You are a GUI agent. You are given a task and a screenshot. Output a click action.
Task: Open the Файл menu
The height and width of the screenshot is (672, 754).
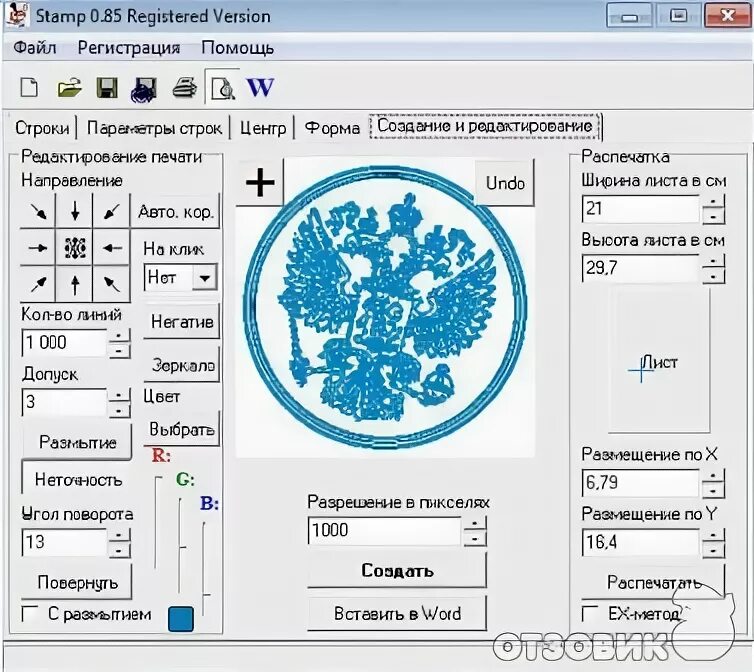(35, 48)
